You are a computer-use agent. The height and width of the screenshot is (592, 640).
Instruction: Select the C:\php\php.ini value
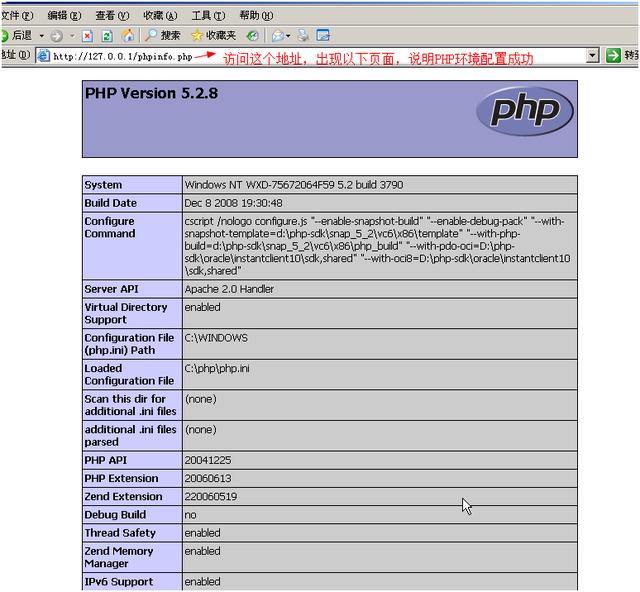pyautogui.click(x=217, y=368)
